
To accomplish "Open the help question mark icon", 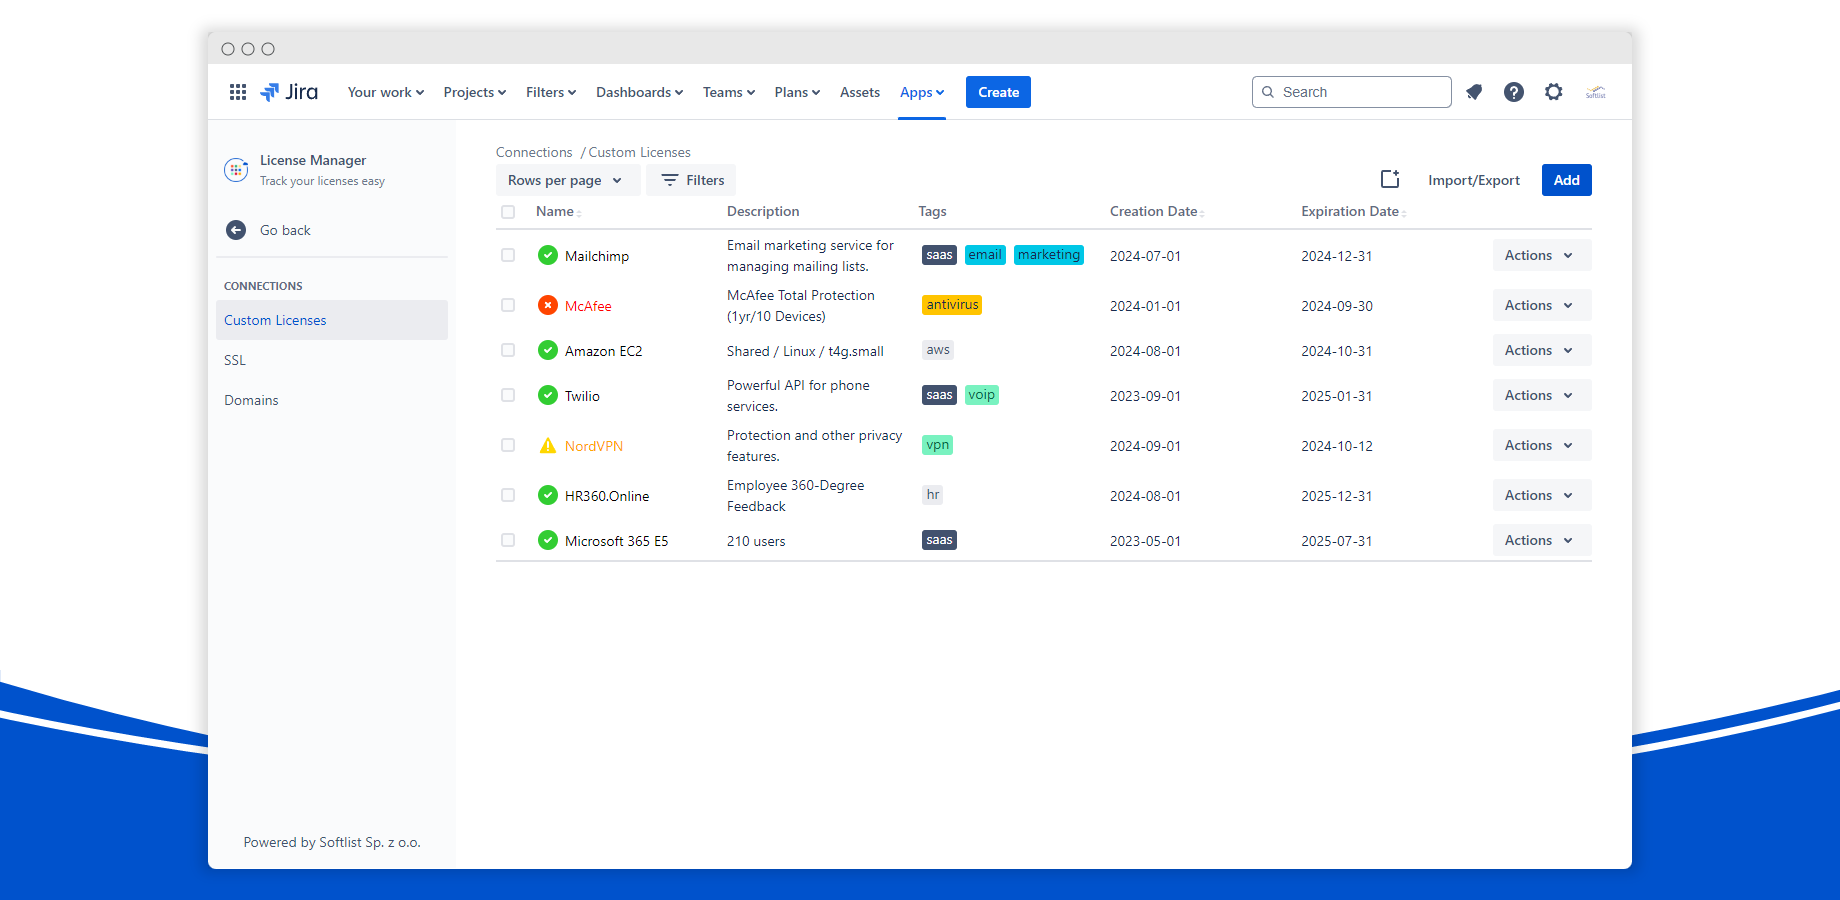I will [x=1514, y=92].
